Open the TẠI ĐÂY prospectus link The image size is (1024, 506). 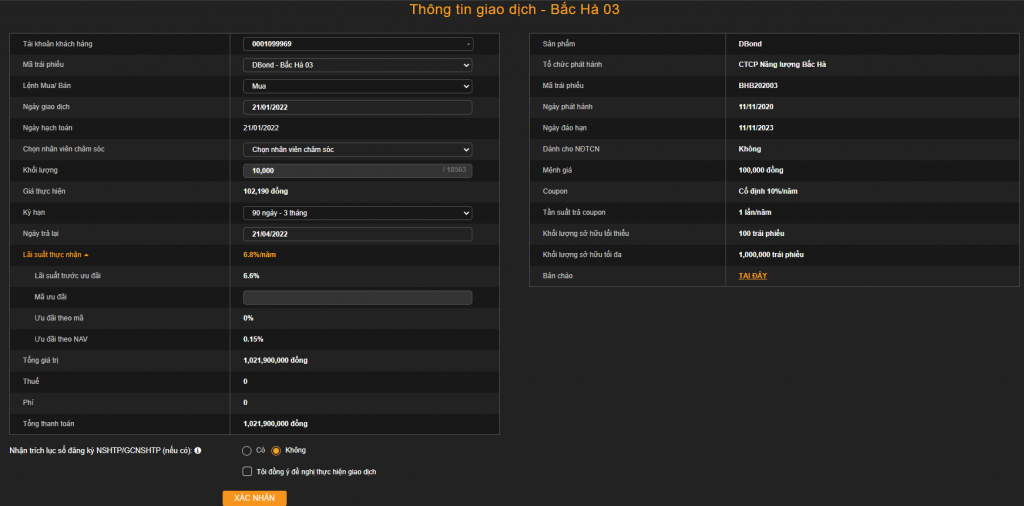(752, 275)
